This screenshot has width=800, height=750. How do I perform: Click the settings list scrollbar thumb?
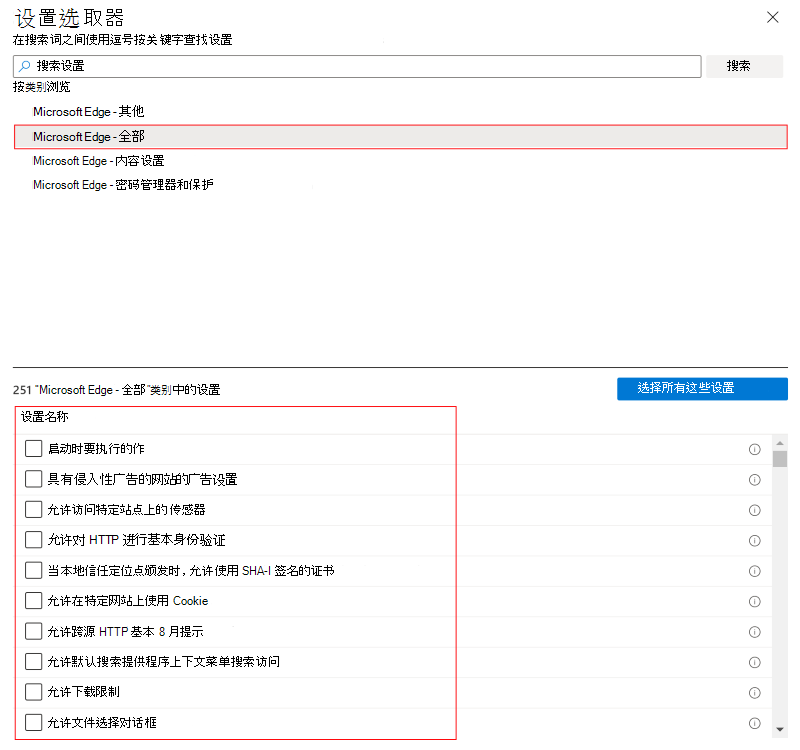[x=779, y=459]
